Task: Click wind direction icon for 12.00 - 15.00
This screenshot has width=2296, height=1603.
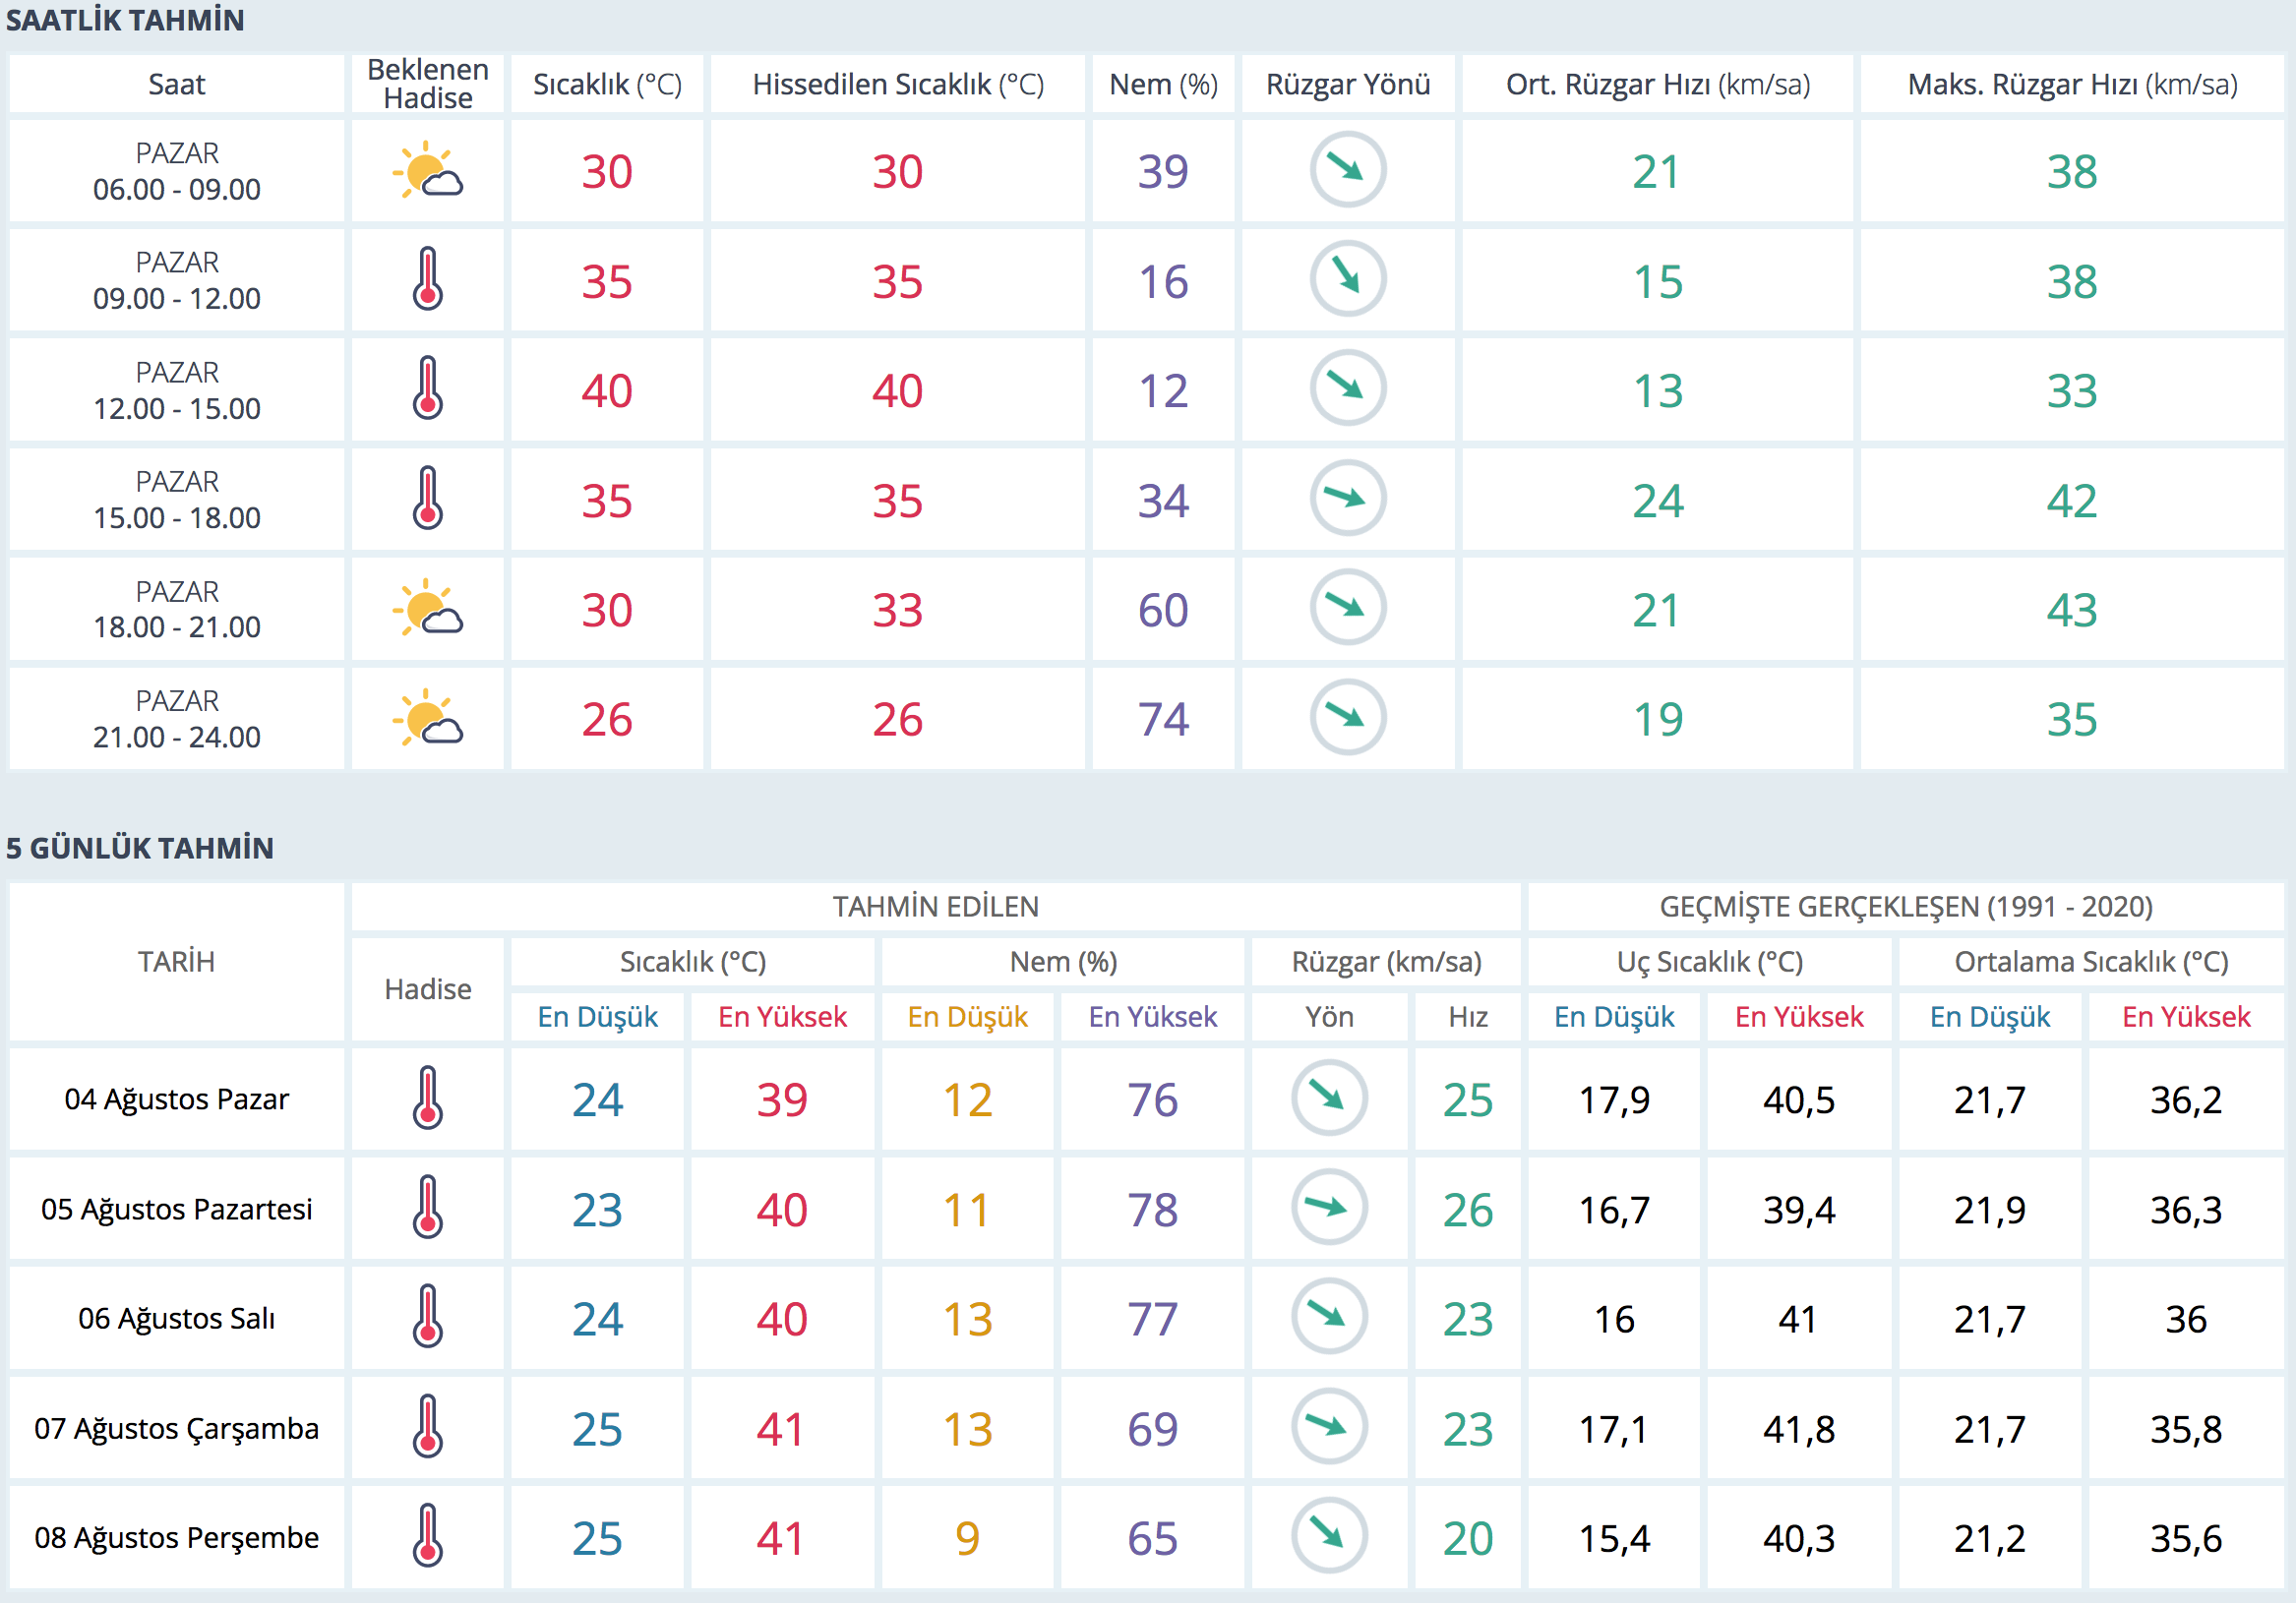Action: 1347,388
